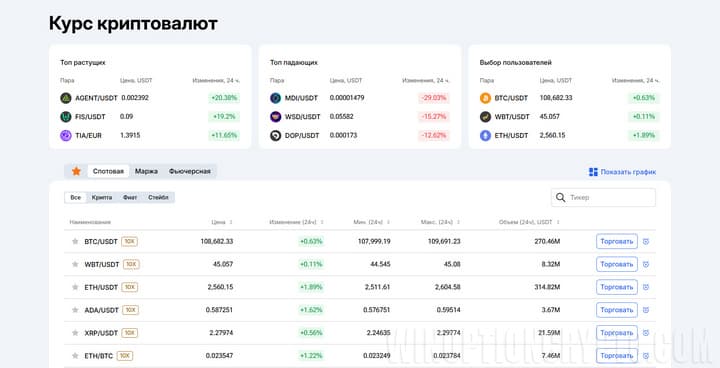Click Торговать button for ADA/USDT

617,310
